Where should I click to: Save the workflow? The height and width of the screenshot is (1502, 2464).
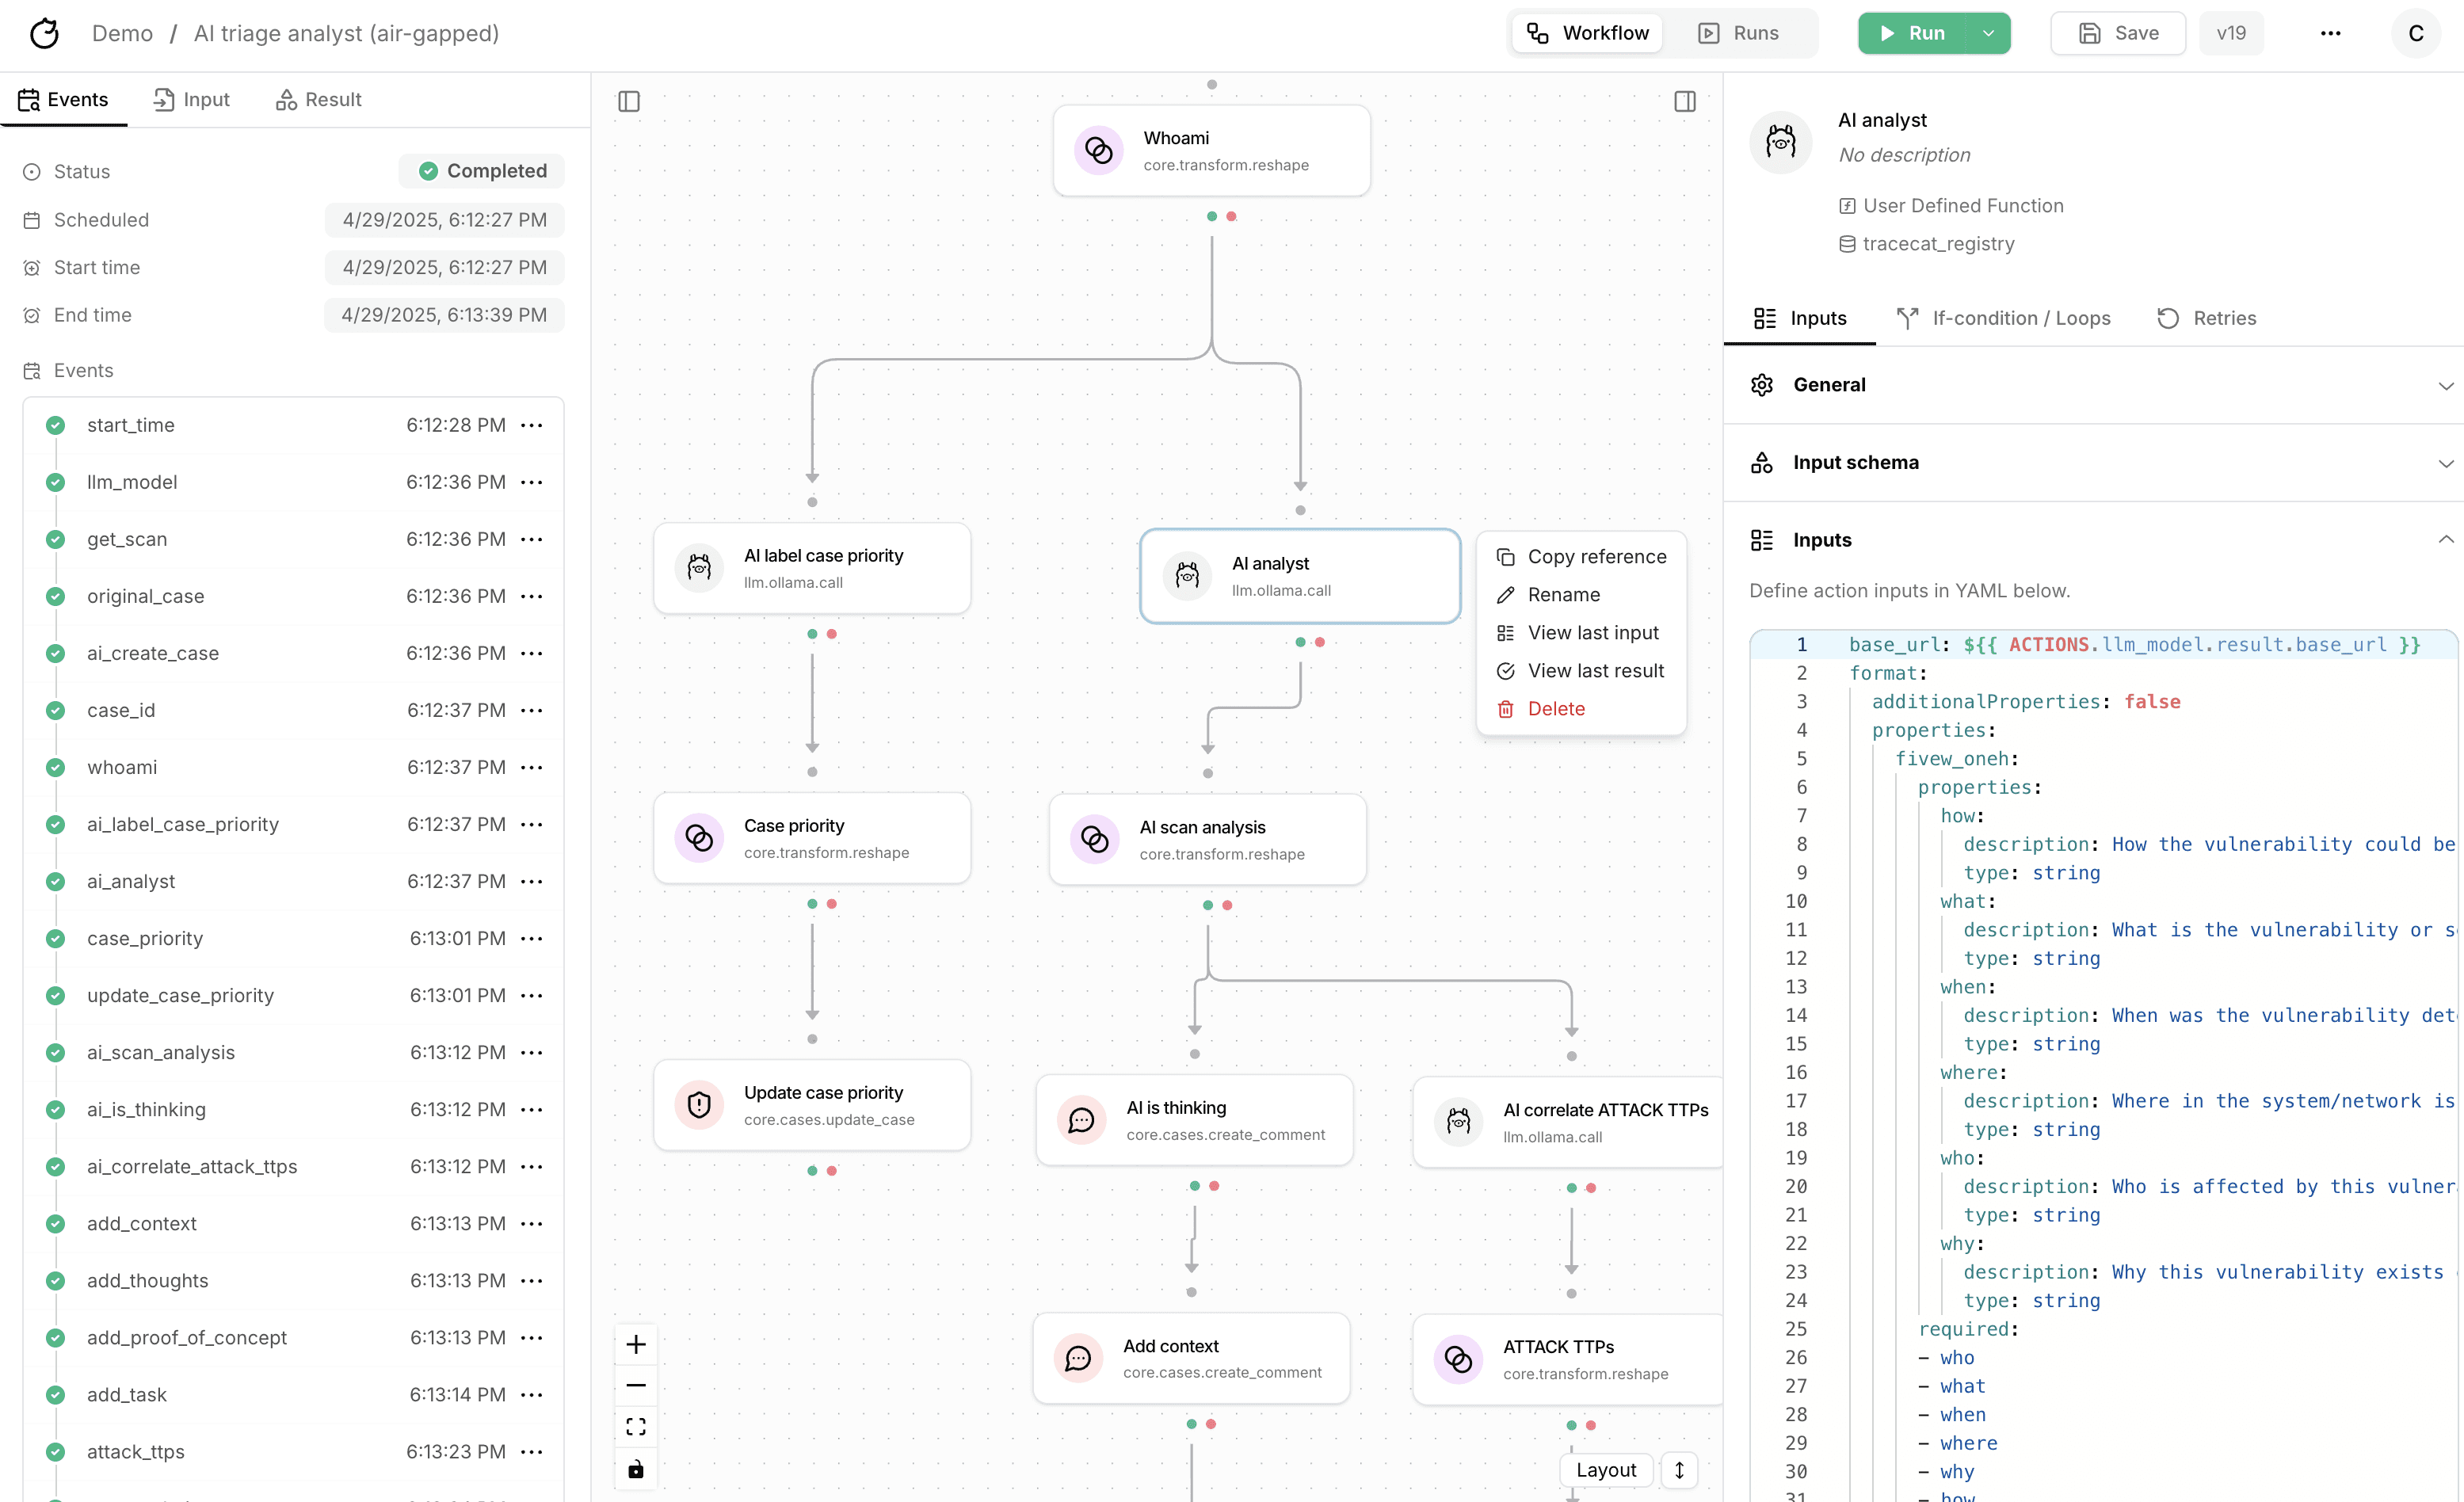2118,33
